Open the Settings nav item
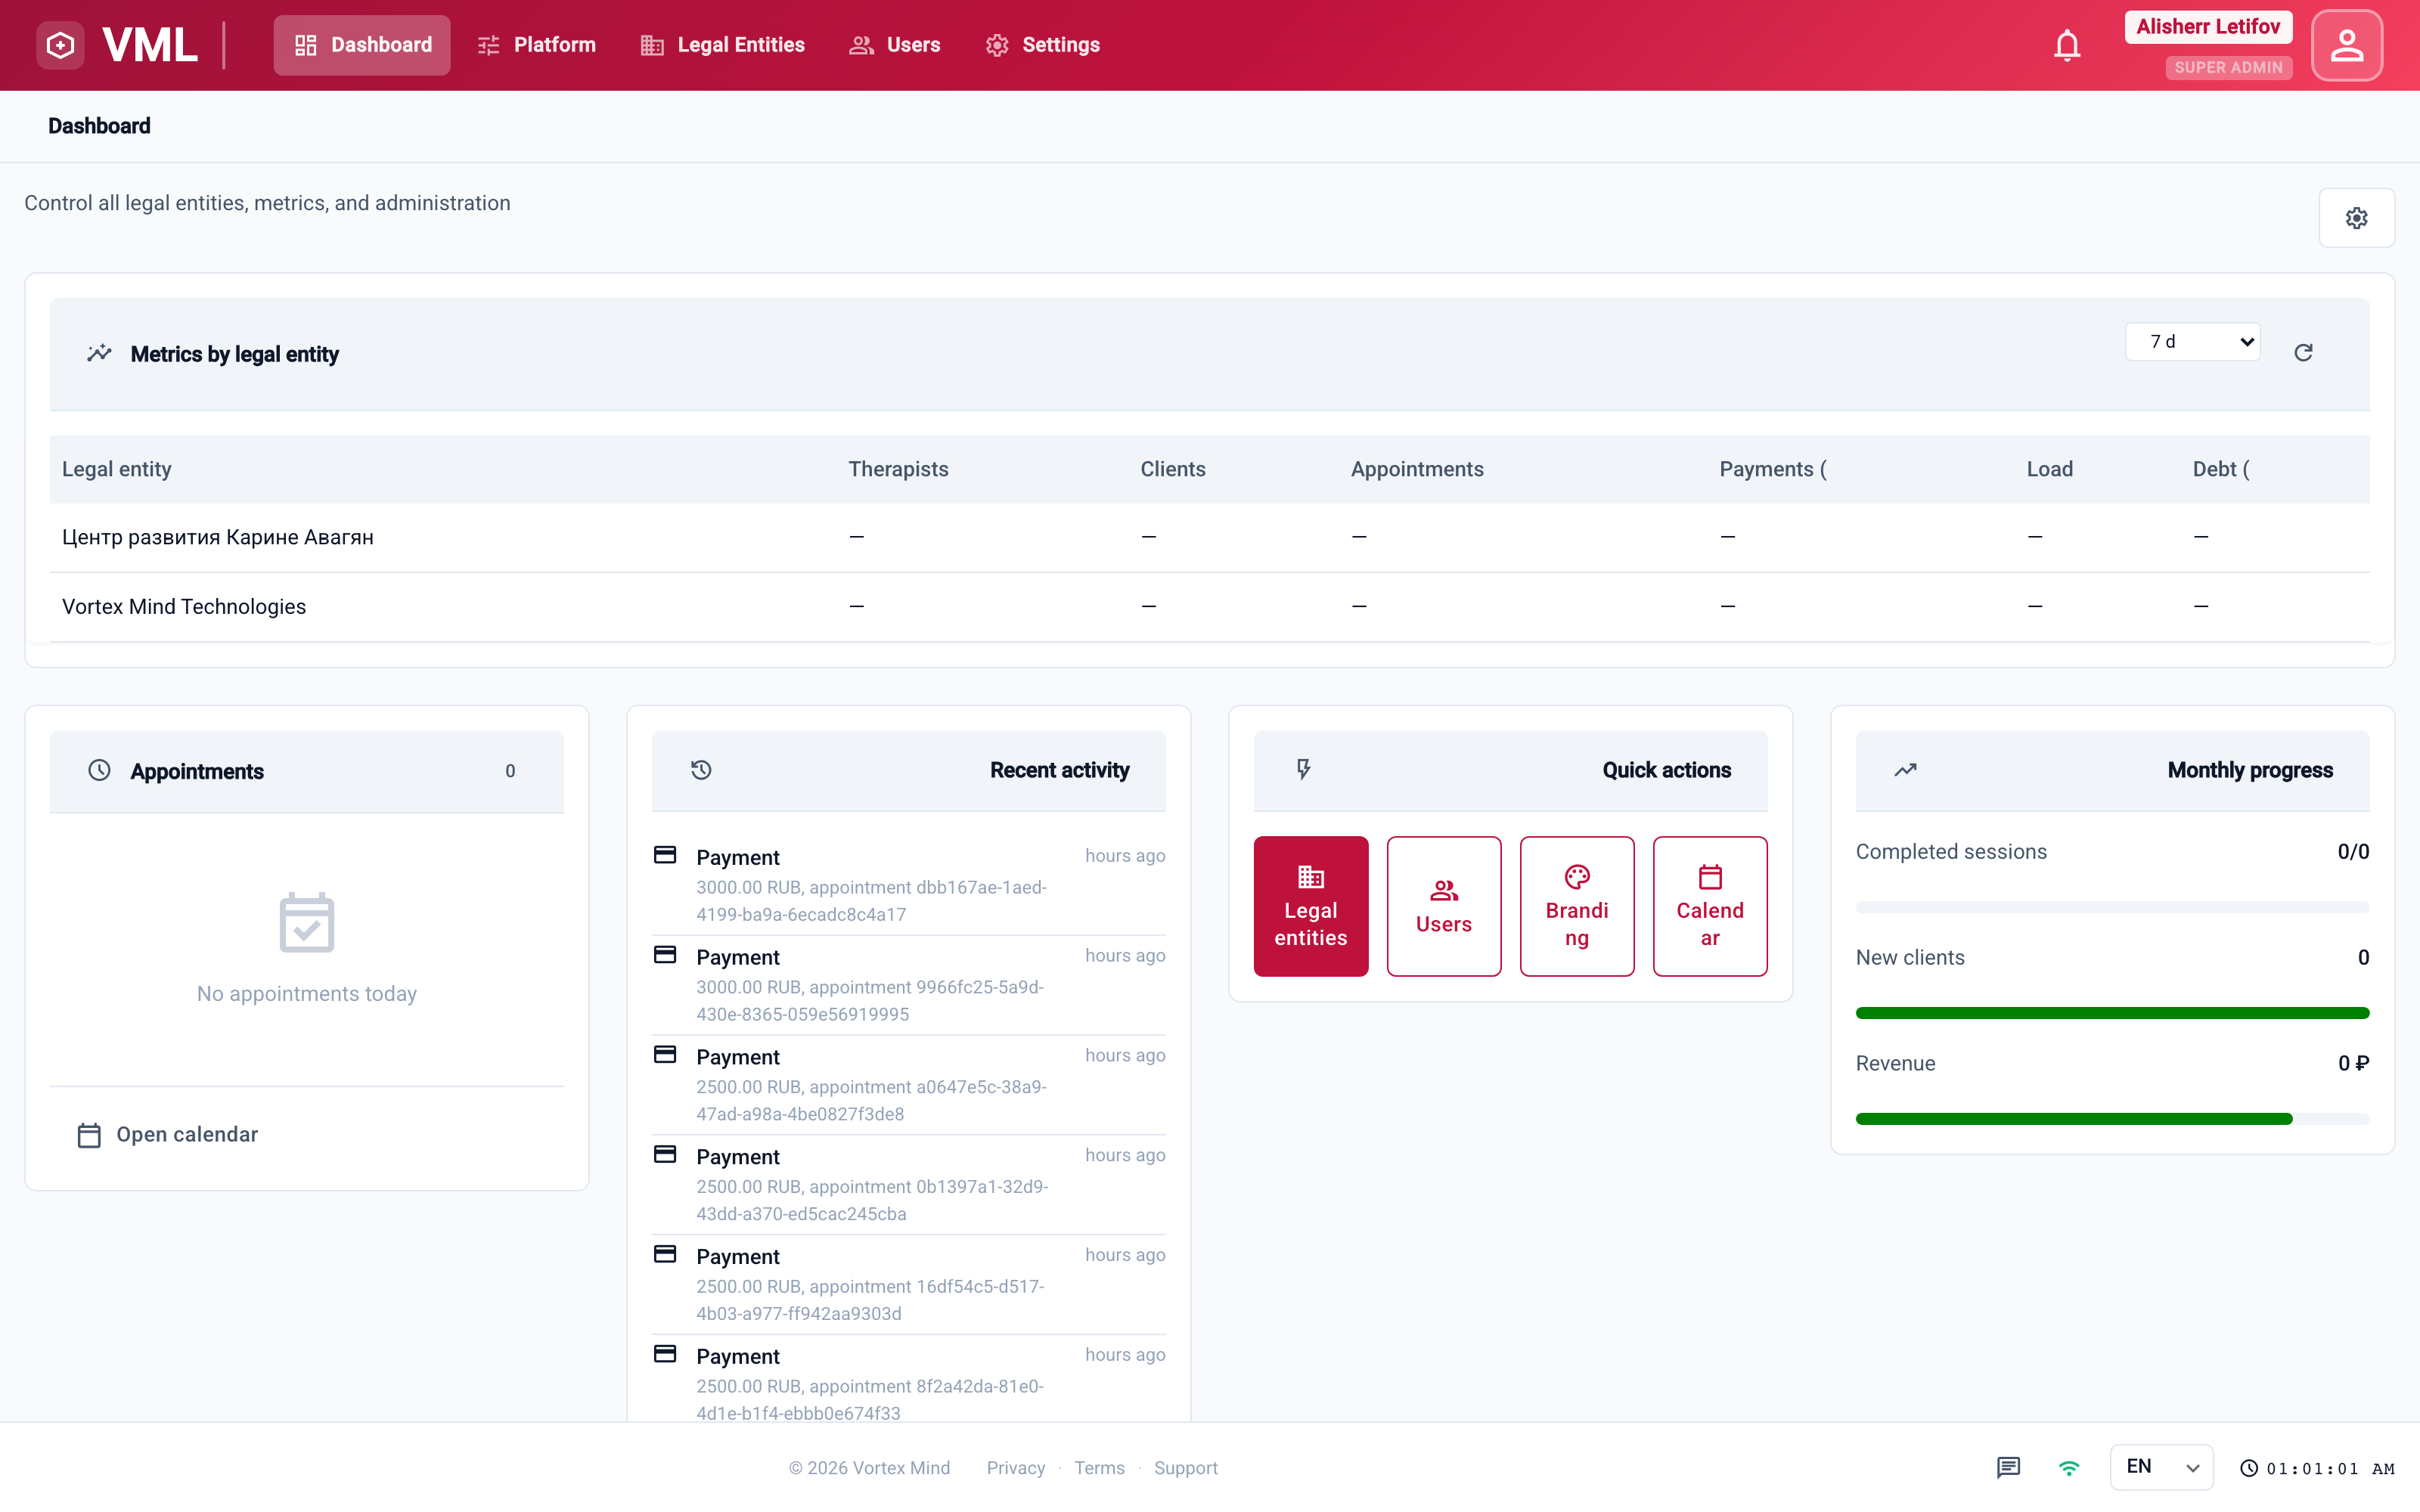 click(x=1042, y=45)
